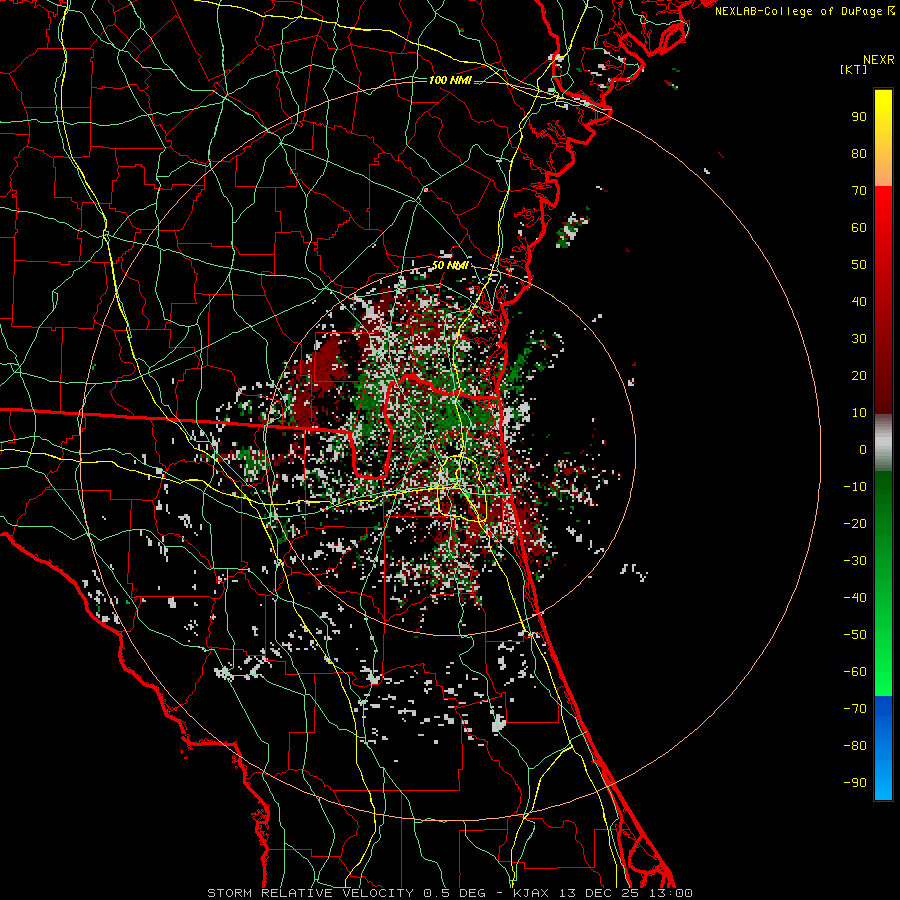Click the "60" velocity scale label
The image size is (900, 900).
pyautogui.click(x=859, y=228)
